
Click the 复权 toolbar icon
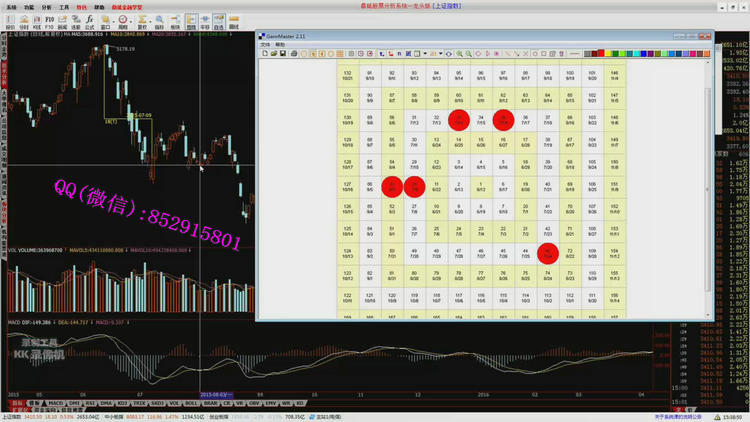[142, 22]
